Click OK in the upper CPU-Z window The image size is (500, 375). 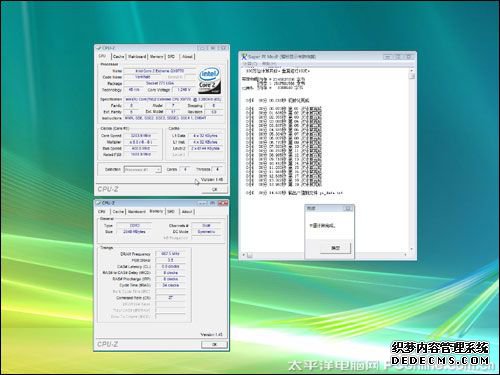pos(214,189)
